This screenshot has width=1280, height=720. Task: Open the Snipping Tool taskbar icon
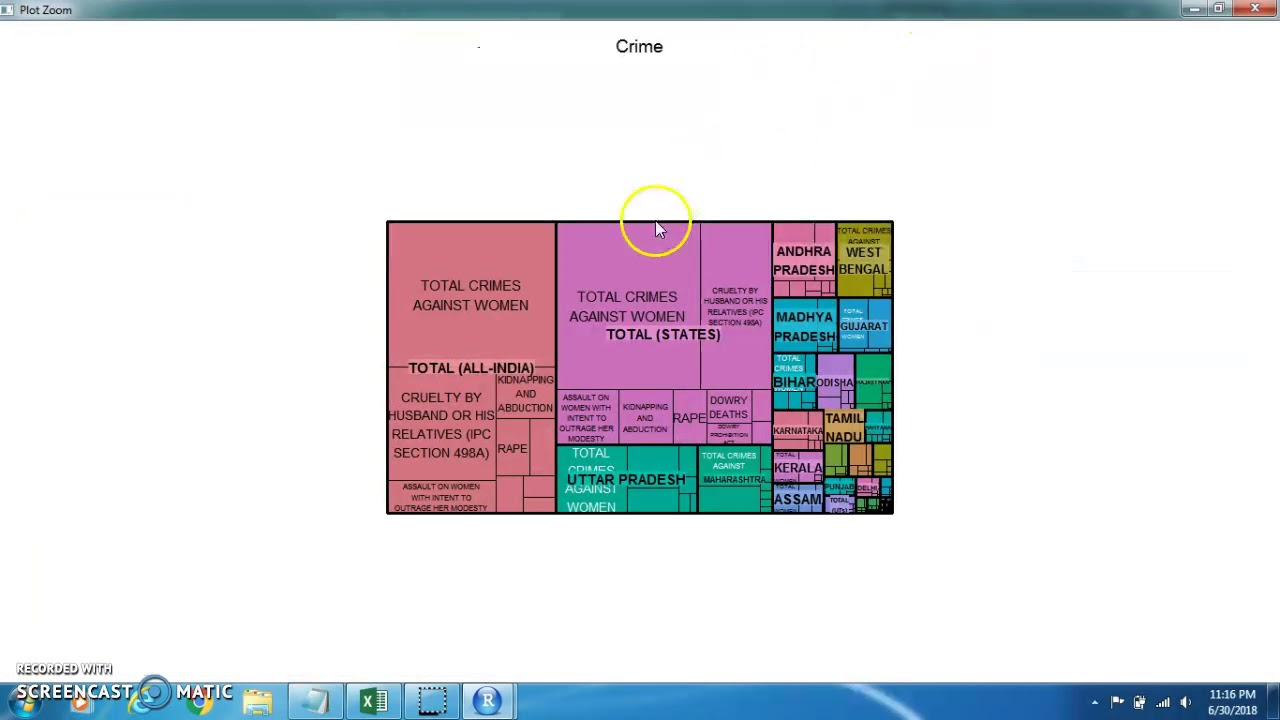pos(431,701)
